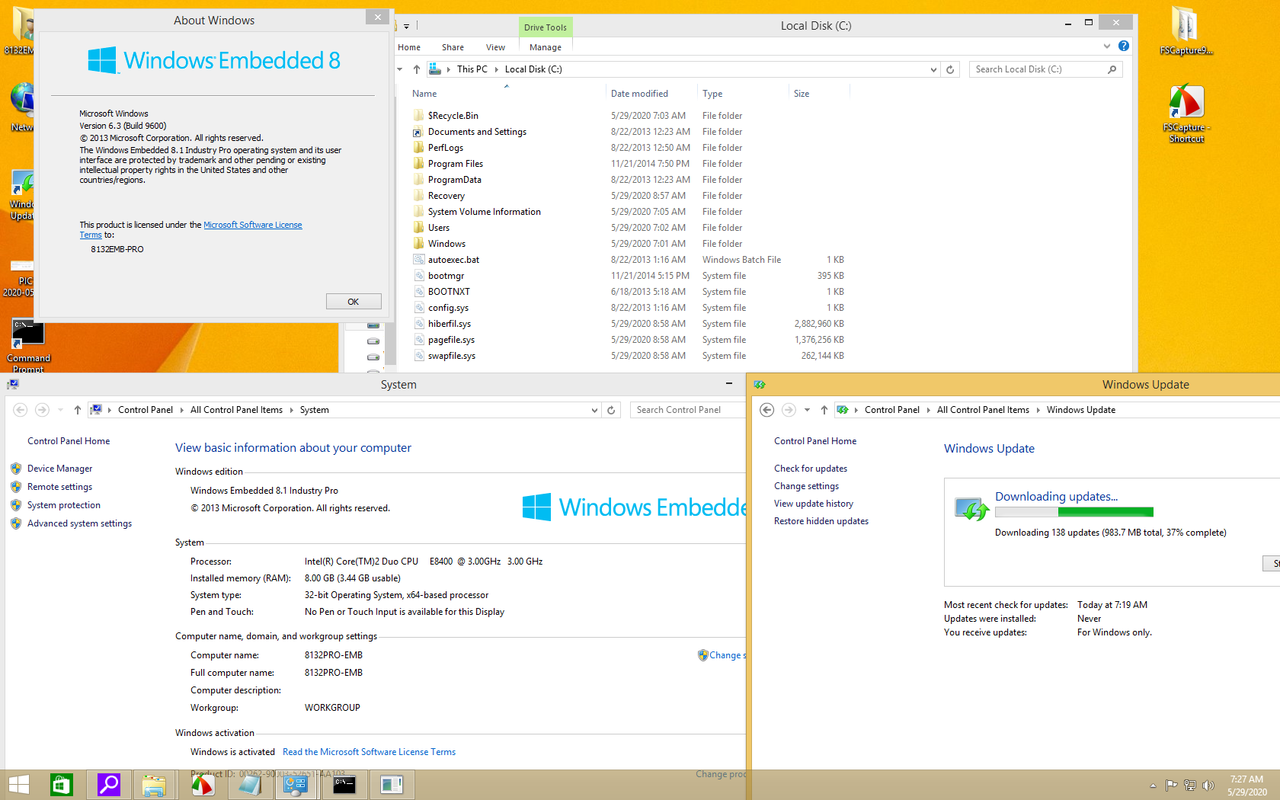This screenshot has height=800, width=1280.
Task: Sort files by Name column header
Action: (505, 94)
